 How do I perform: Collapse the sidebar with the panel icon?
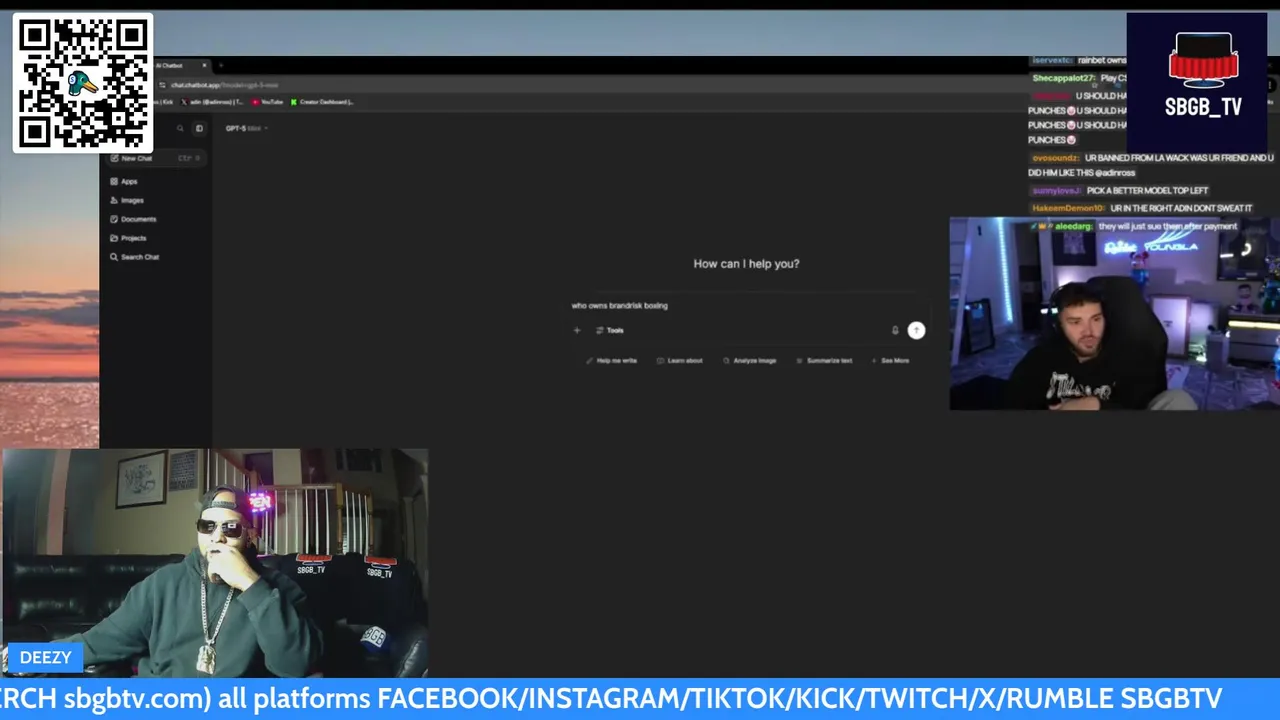point(199,128)
